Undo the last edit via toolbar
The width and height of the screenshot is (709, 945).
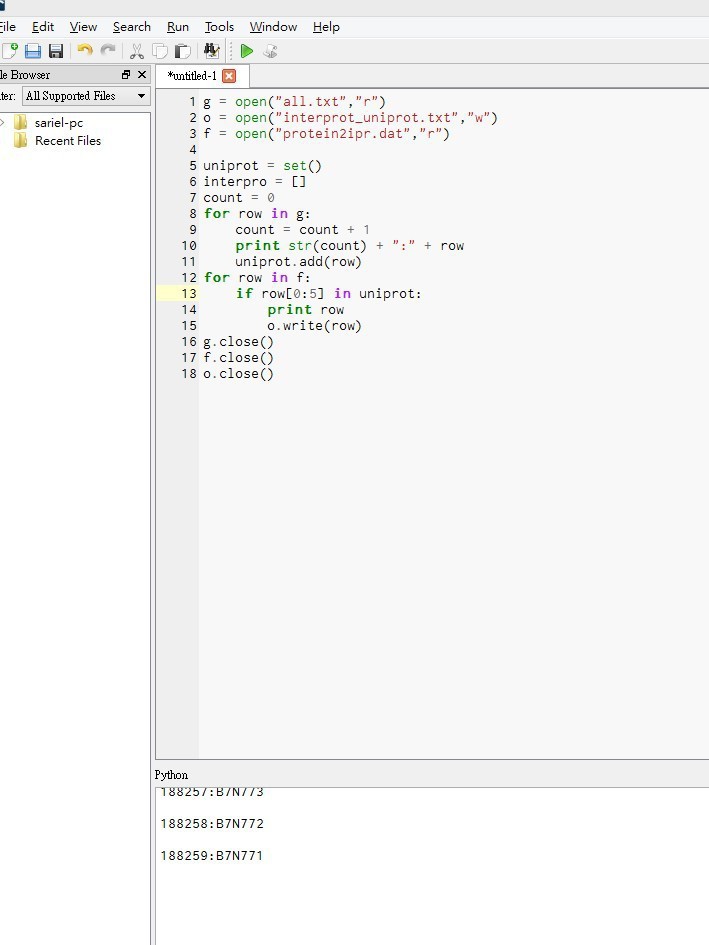coord(84,51)
